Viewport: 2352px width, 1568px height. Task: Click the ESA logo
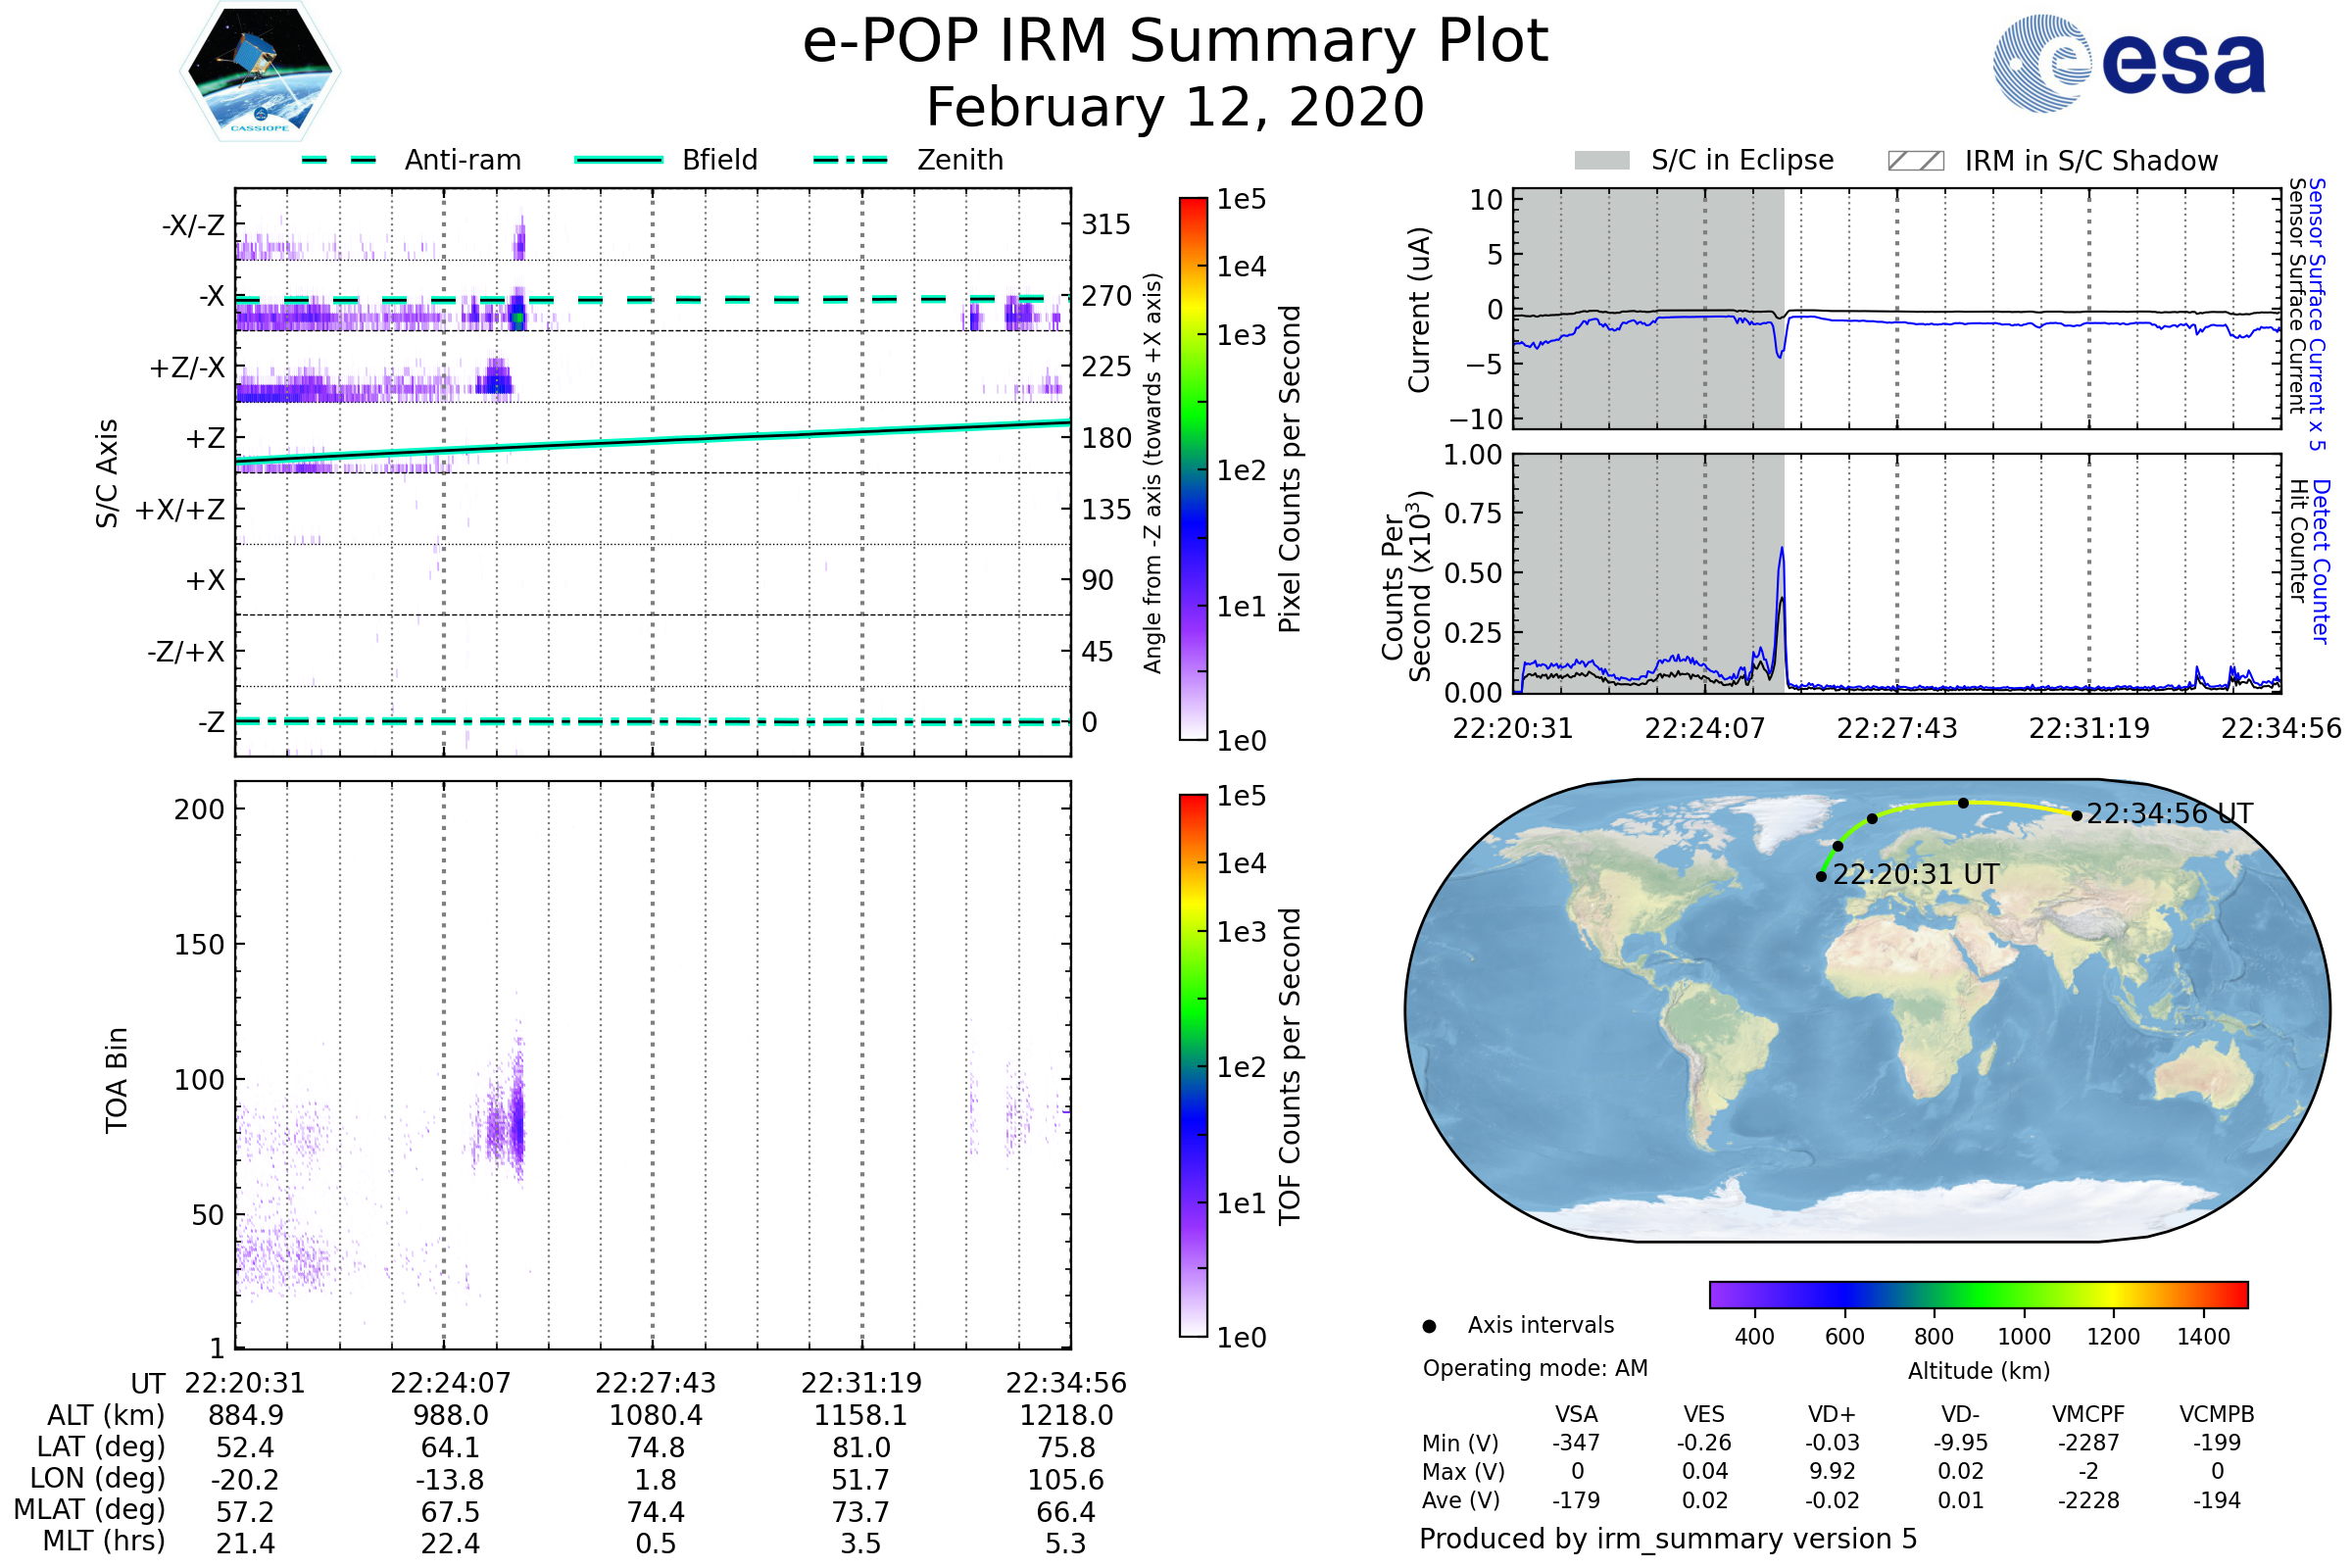(x=2128, y=64)
